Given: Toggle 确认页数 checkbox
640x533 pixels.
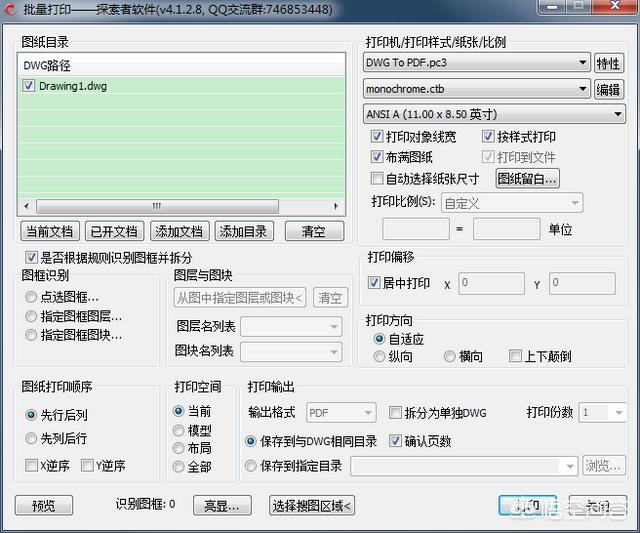Looking at the screenshot, I should [x=395, y=441].
